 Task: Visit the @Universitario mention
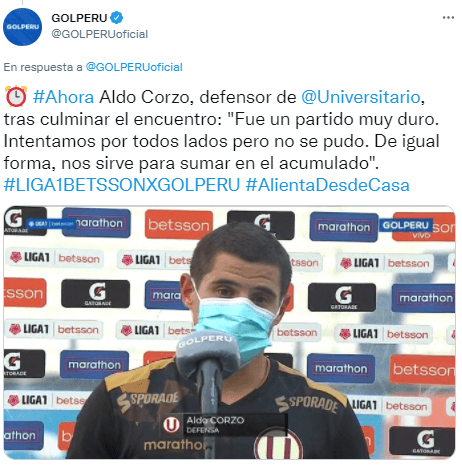click(361, 97)
